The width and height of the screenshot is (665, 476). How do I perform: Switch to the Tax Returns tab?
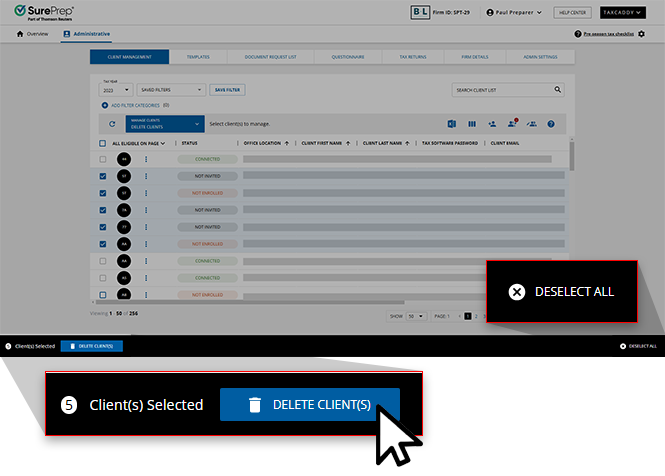tap(413, 57)
